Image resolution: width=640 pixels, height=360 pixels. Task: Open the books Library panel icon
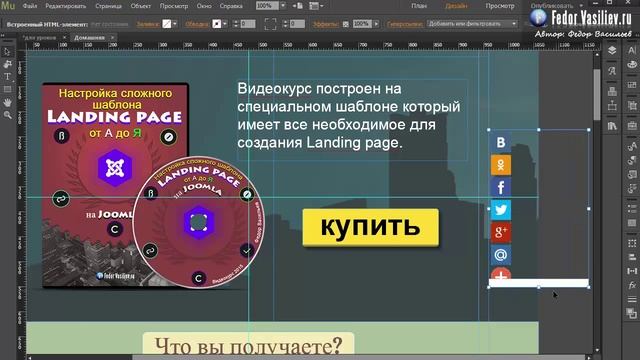point(612,126)
